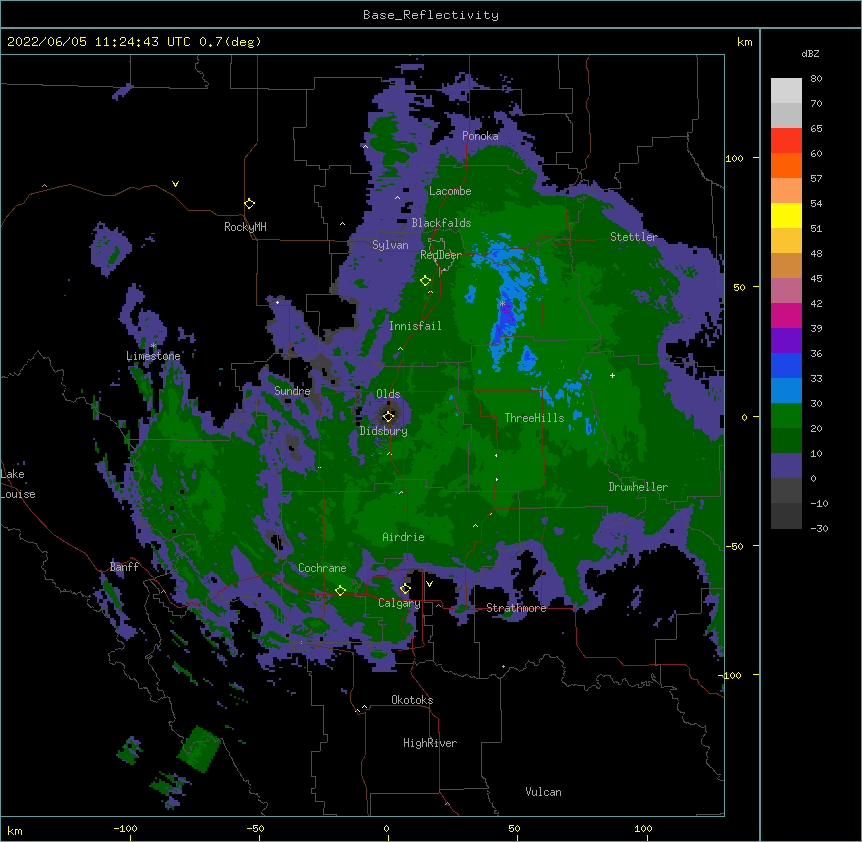Click the Lacombe city label

[x=450, y=191]
